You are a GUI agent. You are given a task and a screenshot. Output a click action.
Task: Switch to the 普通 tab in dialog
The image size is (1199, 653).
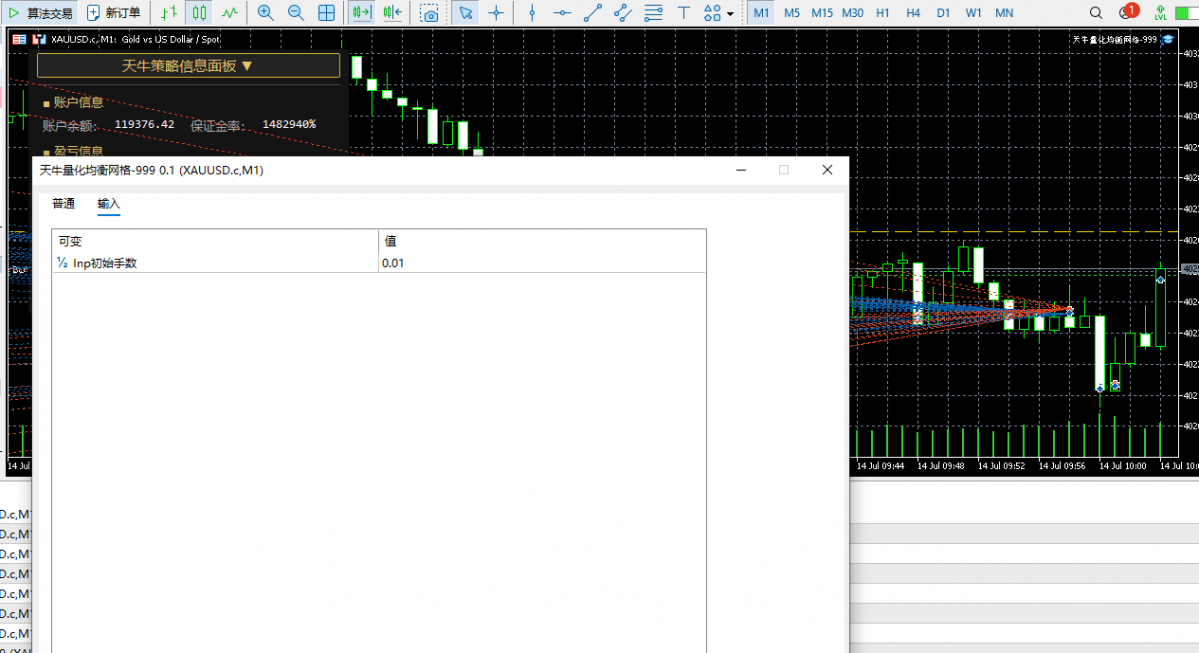coord(63,203)
